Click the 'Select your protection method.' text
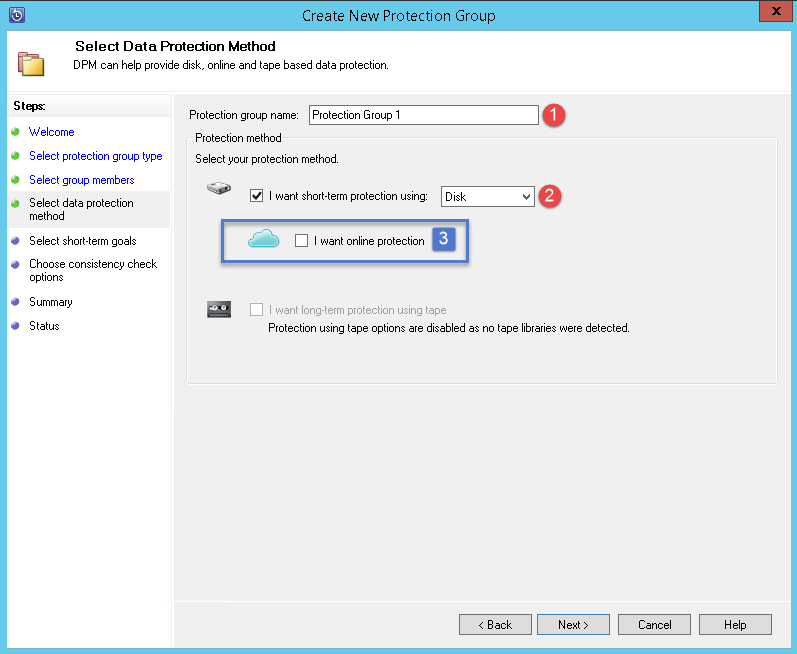The width and height of the screenshot is (797, 654). click(x=267, y=159)
